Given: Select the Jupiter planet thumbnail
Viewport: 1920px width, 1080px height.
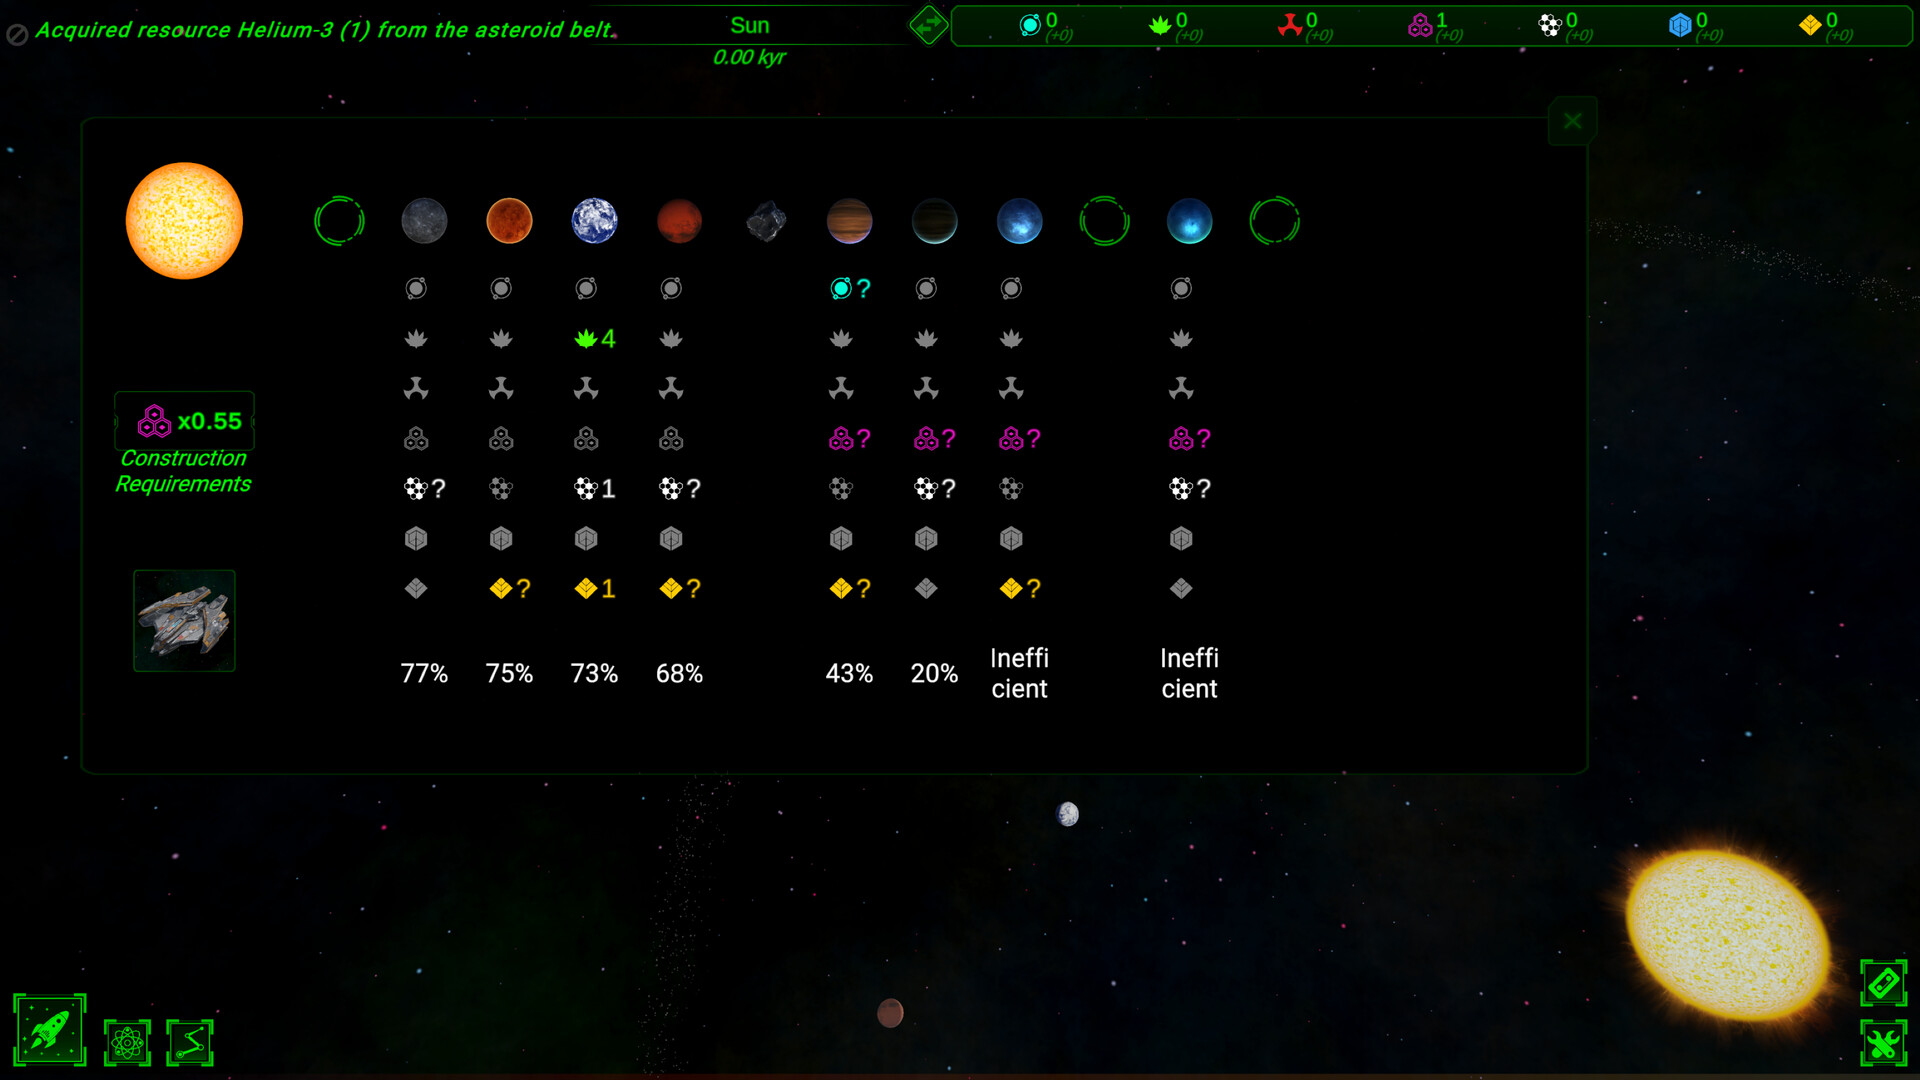Looking at the screenshot, I should coord(849,221).
